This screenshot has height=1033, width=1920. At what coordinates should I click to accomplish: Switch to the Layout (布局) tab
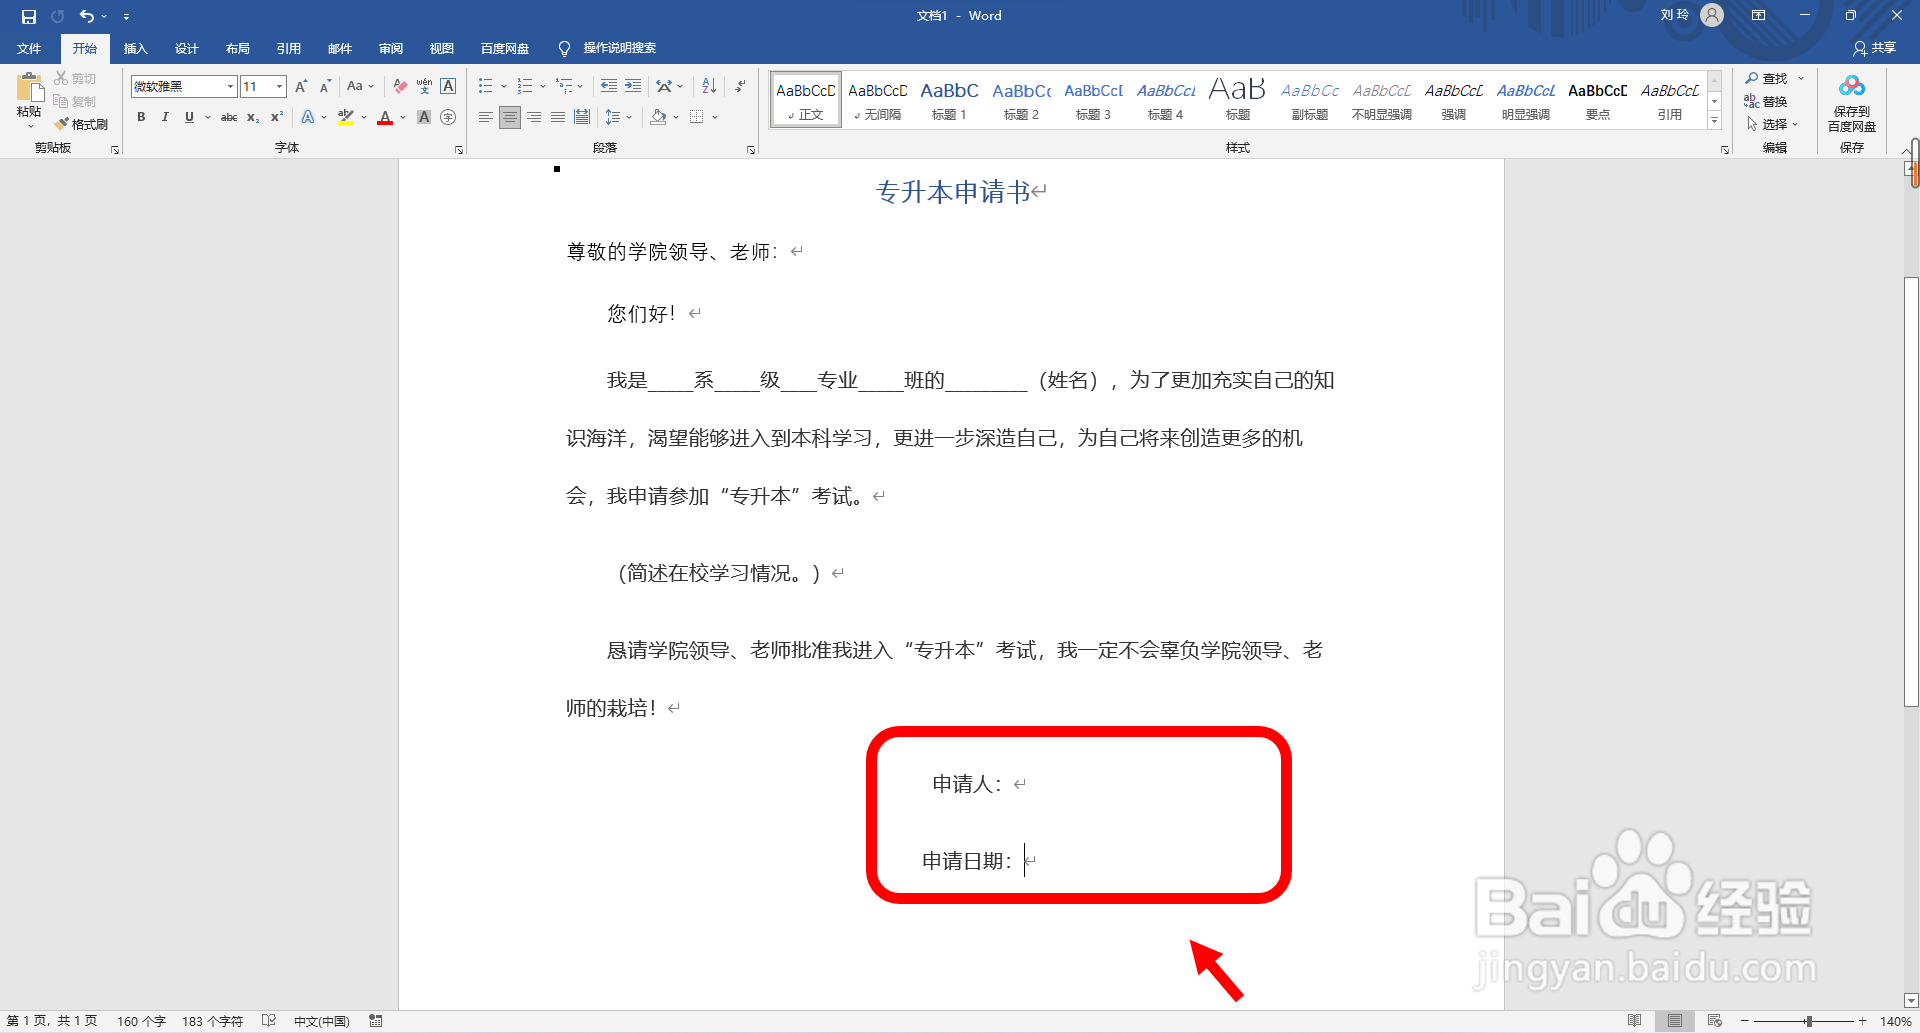[x=237, y=48]
